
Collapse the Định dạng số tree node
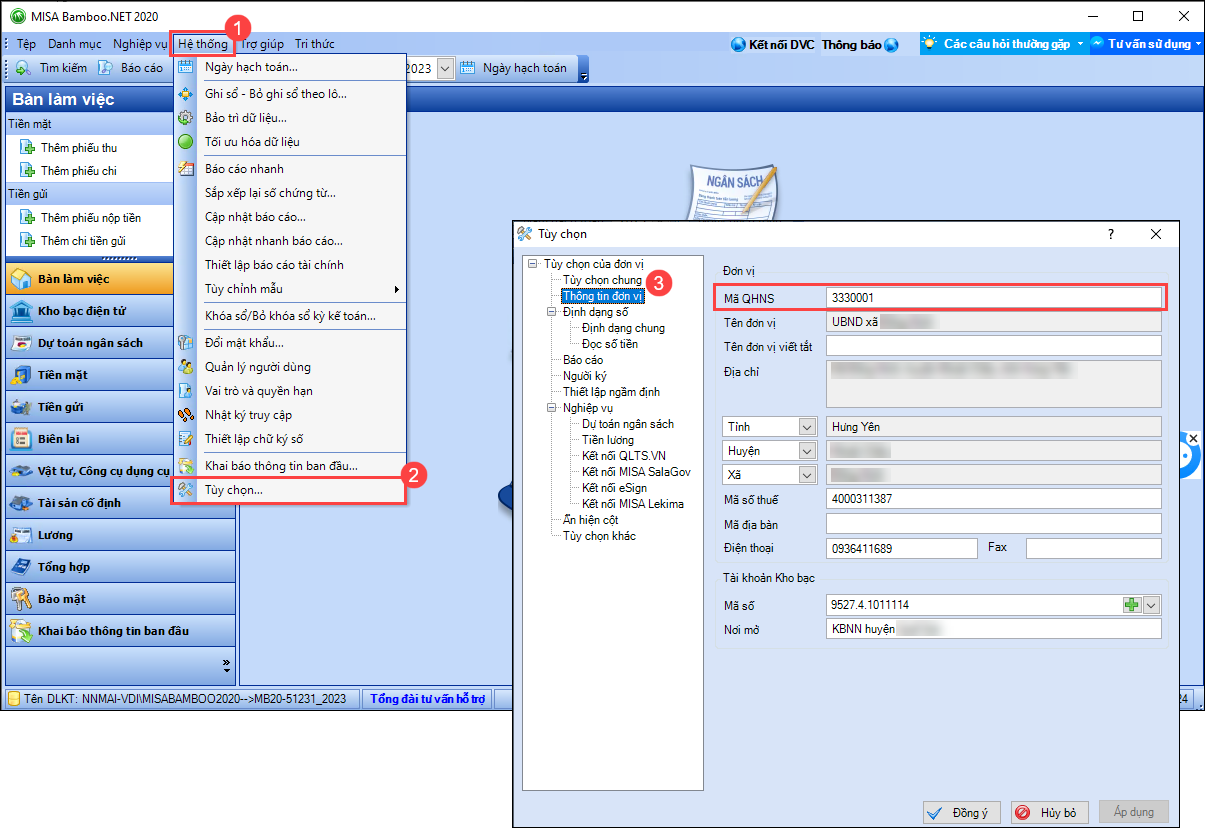[553, 312]
